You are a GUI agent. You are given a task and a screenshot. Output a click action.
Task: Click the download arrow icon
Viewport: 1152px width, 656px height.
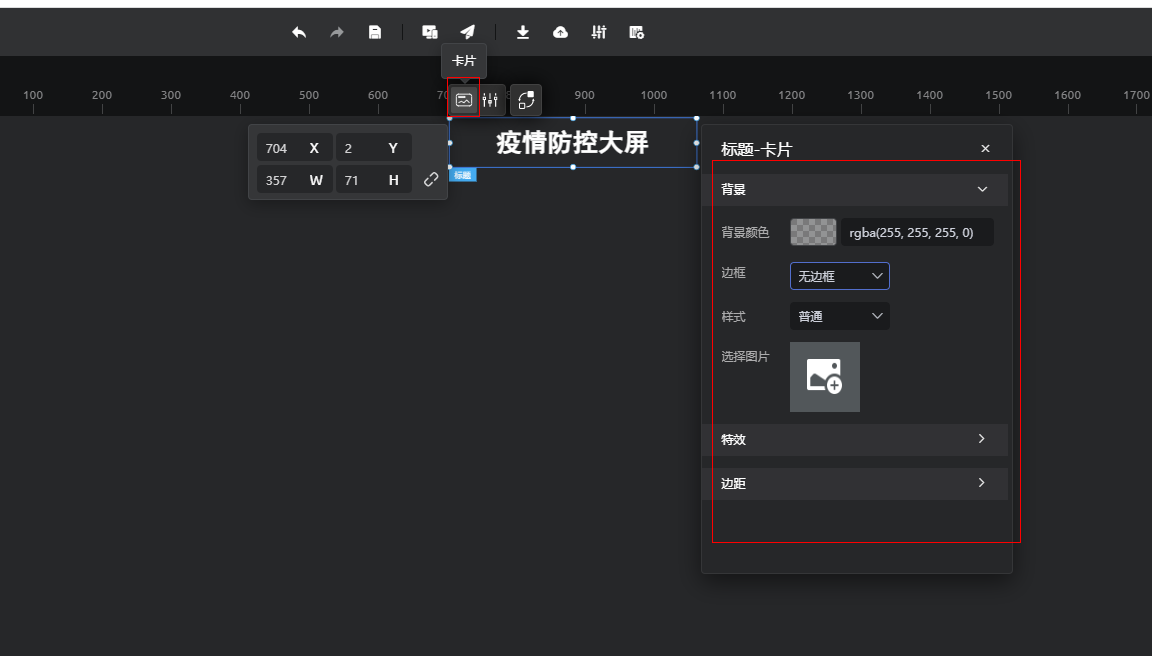point(522,32)
